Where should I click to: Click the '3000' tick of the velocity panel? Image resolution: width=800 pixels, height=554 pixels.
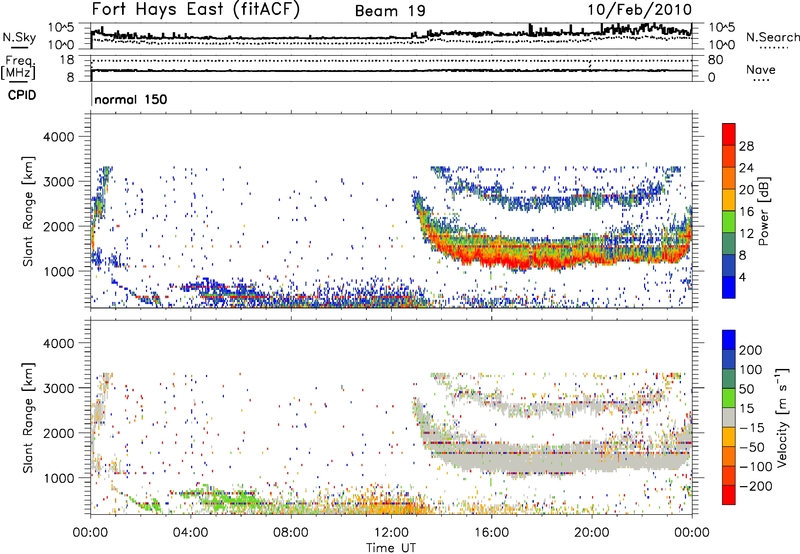coord(58,388)
